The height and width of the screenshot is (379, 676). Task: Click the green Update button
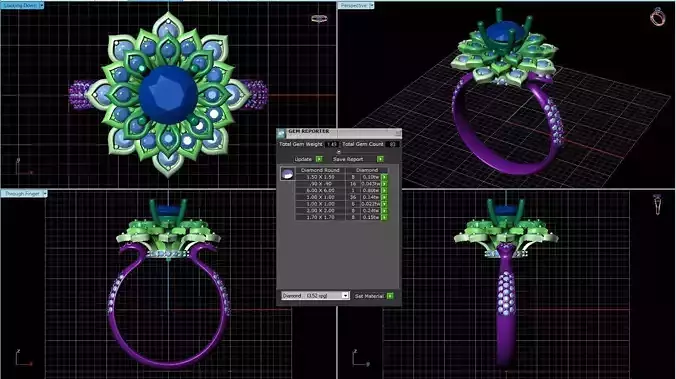(319, 159)
